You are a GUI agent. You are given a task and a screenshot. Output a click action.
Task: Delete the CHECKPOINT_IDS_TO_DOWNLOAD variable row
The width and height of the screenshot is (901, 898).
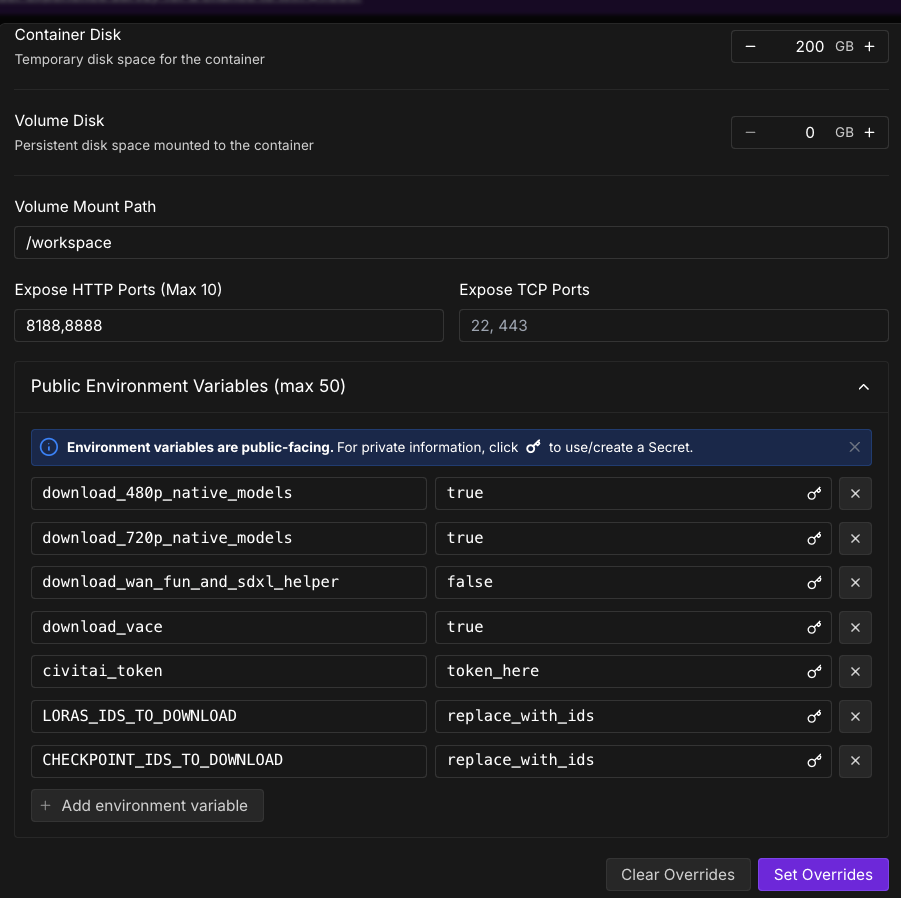pos(855,761)
